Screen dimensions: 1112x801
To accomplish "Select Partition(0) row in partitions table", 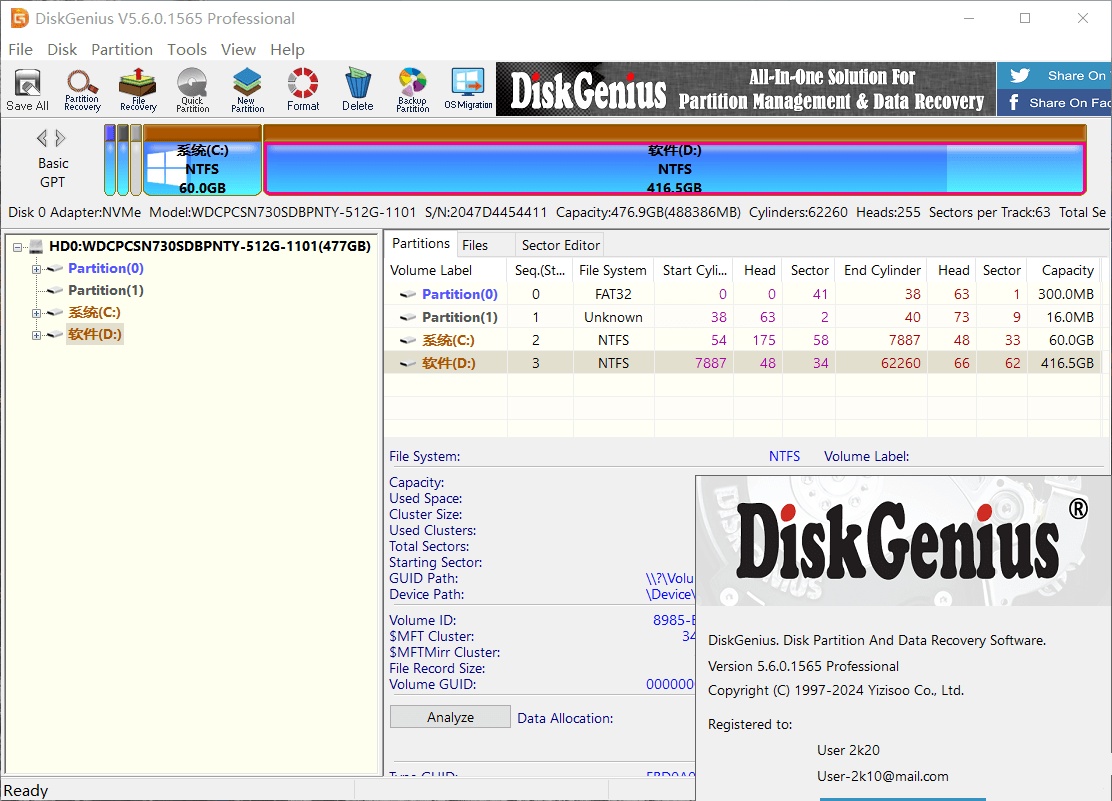I will [743, 294].
